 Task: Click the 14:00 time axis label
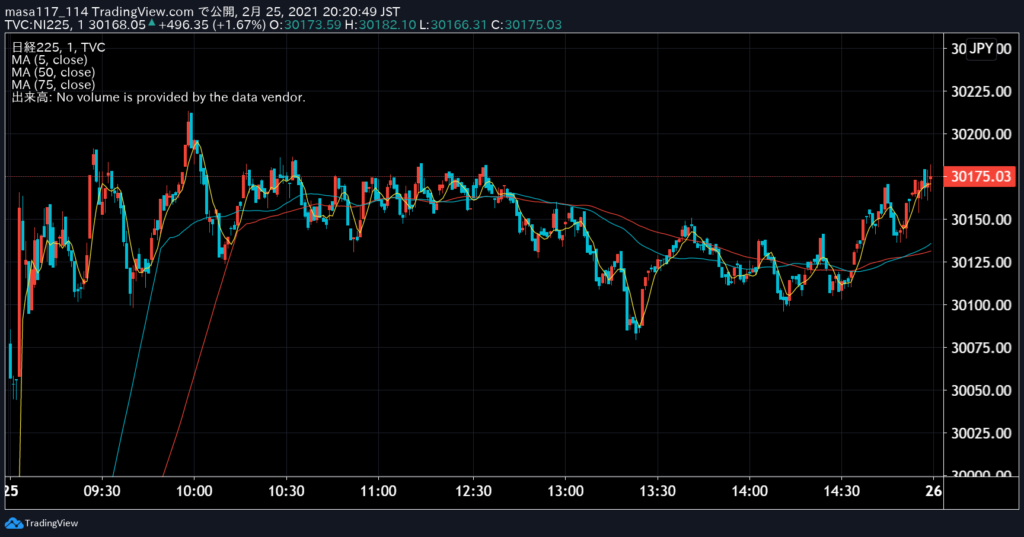coord(749,491)
